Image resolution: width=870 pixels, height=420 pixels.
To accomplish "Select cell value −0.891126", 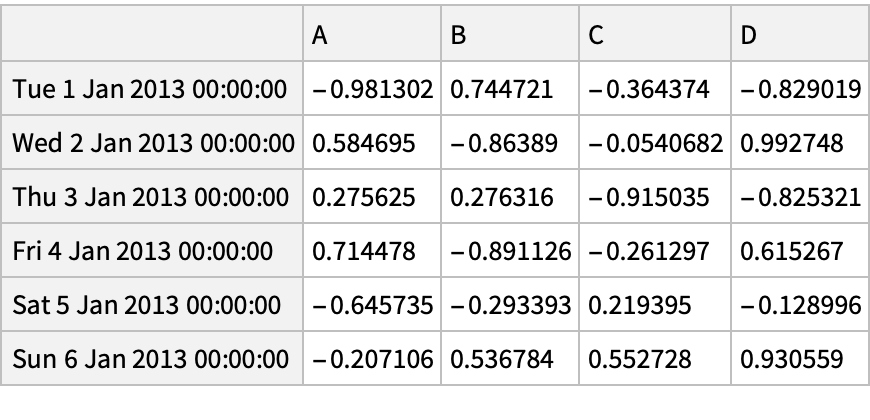I will pyautogui.click(x=511, y=251).
